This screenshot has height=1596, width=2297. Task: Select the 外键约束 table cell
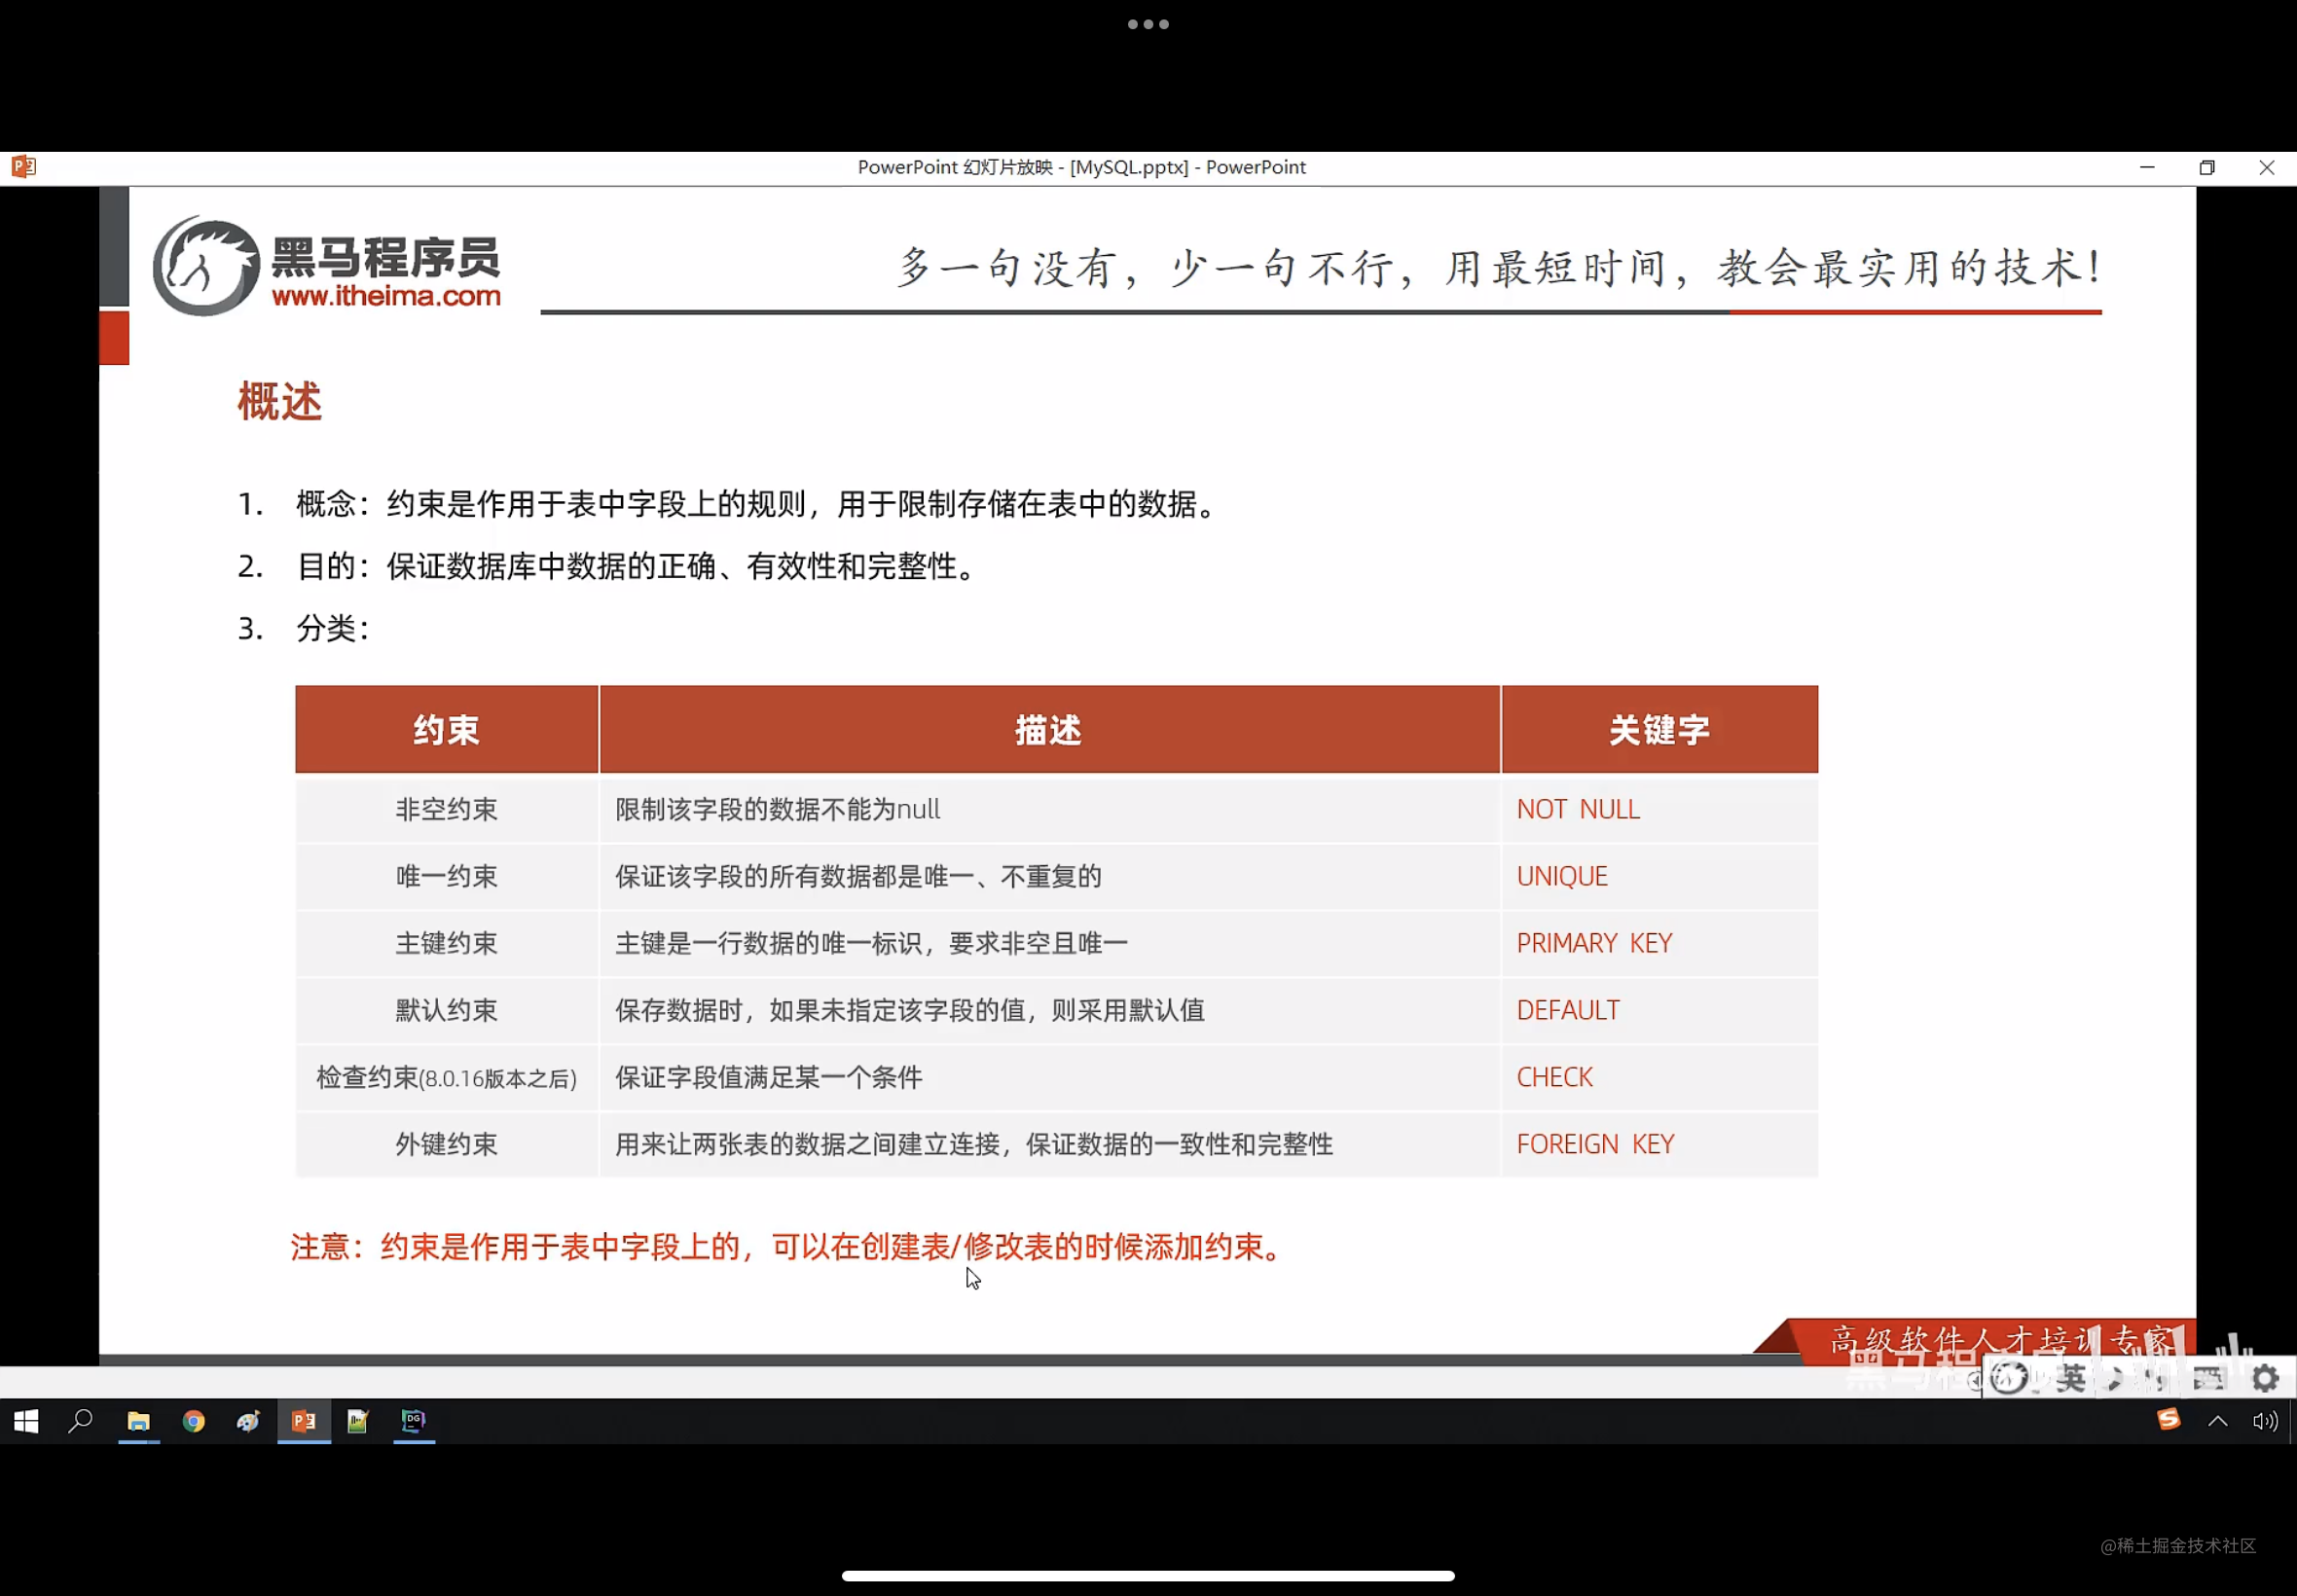click(x=446, y=1144)
